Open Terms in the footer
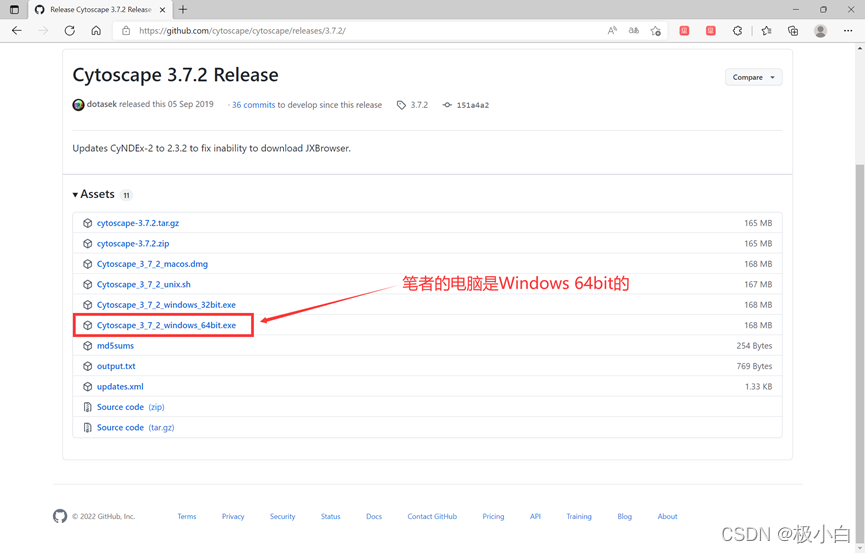Viewport: 865px width, 553px height. (x=187, y=517)
